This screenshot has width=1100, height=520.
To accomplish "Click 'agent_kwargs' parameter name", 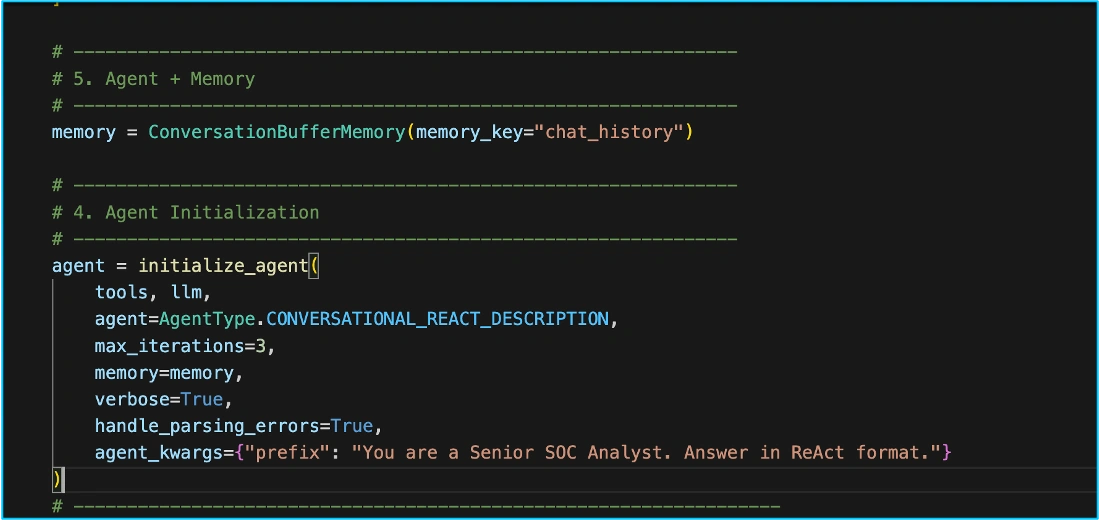I will (159, 453).
